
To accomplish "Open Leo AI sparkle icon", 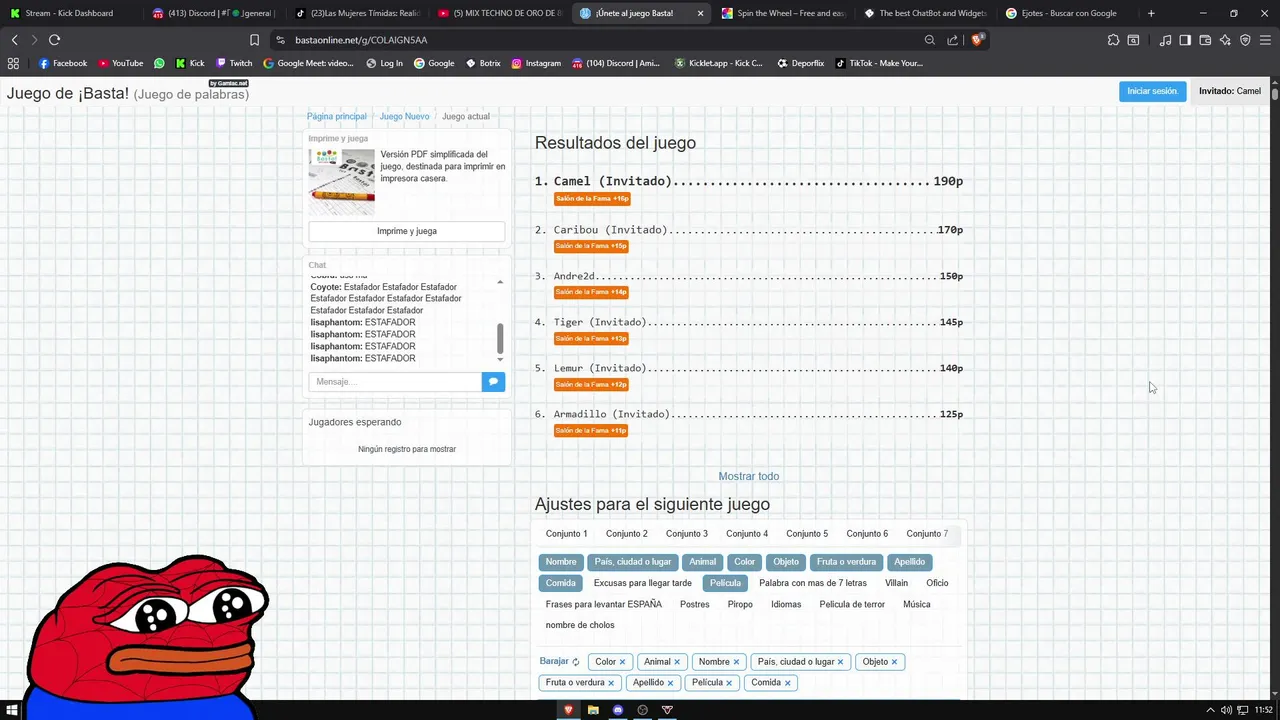I will click(x=1225, y=40).
